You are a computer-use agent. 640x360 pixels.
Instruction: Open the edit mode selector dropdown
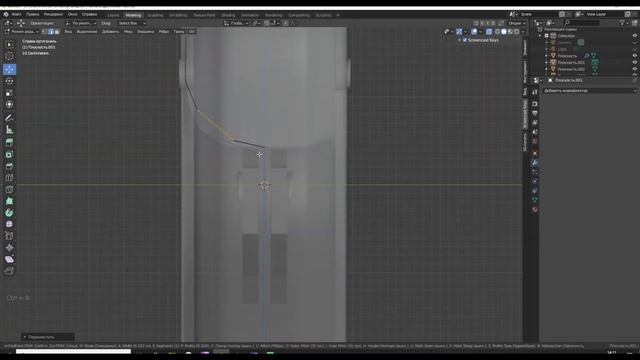(x=22, y=31)
